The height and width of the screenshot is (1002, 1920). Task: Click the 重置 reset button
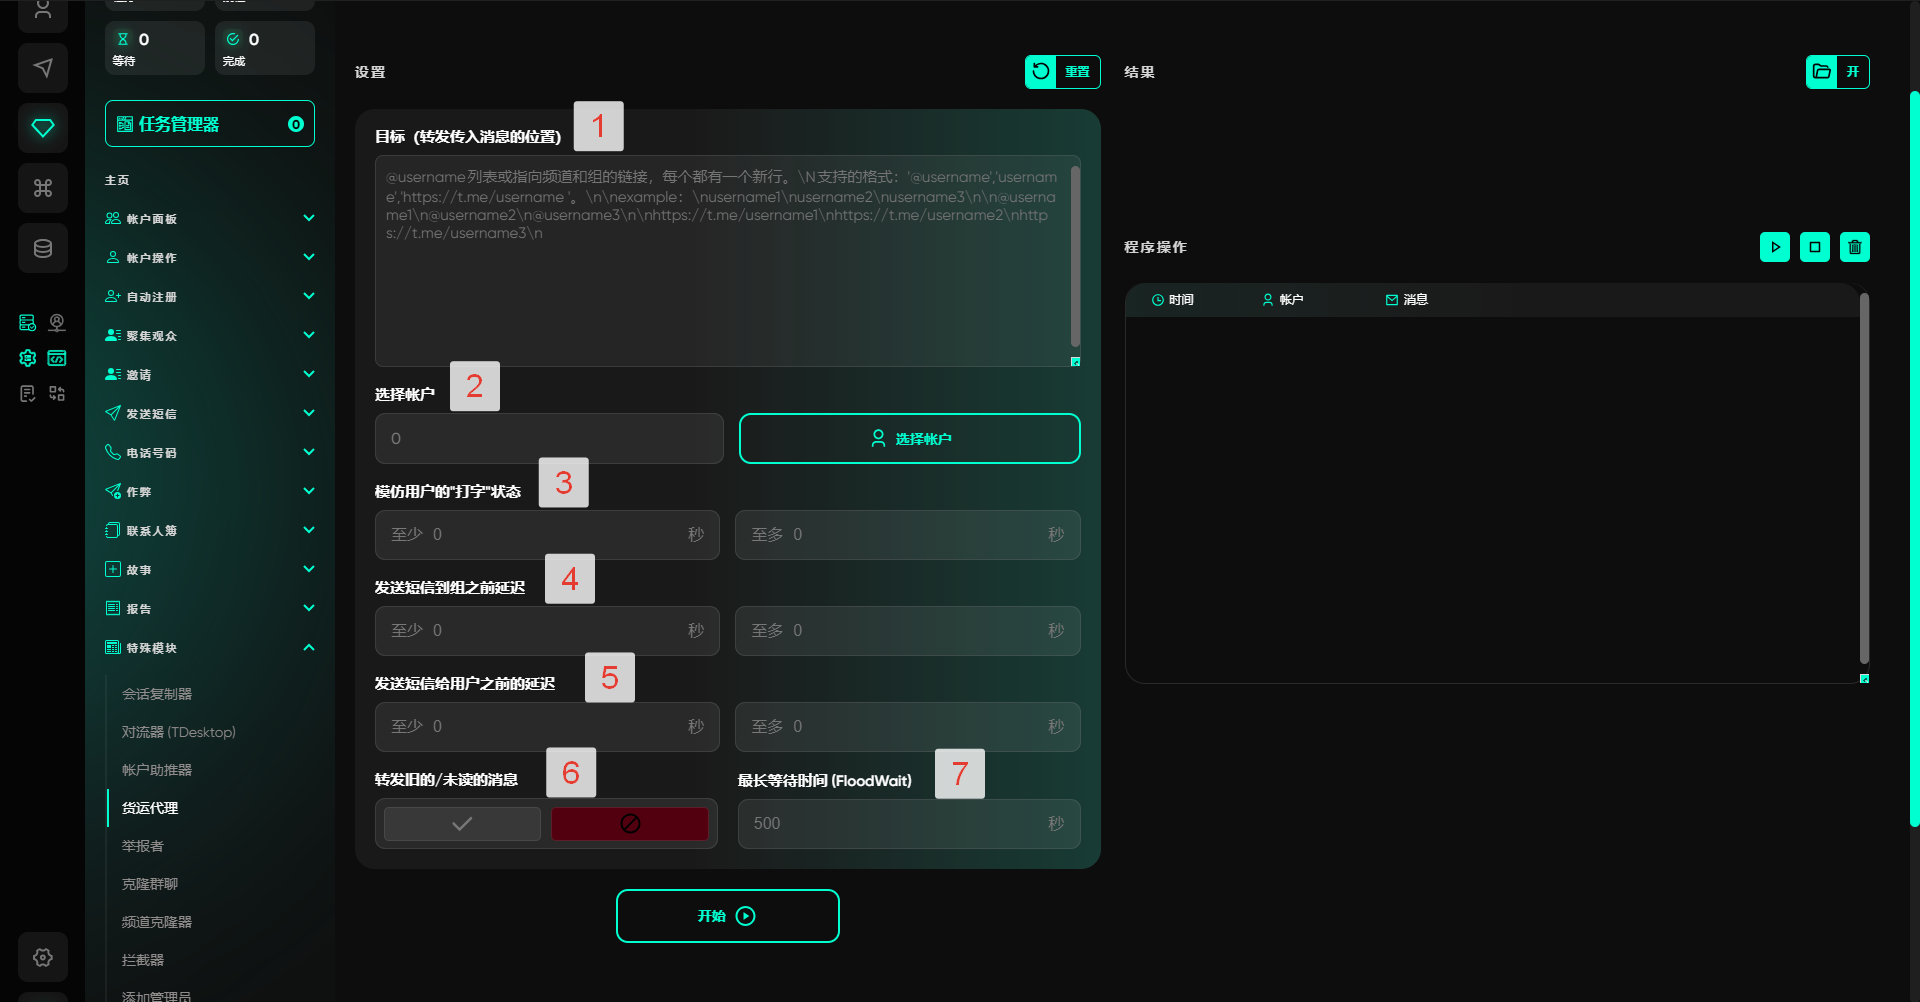1062,72
